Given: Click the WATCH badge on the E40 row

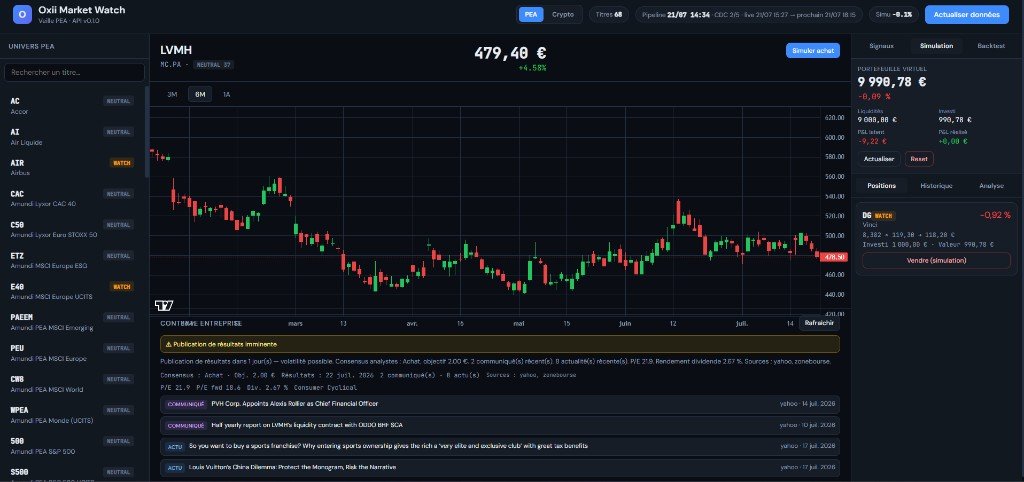Looking at the screenshot, I should click(121, 287).
